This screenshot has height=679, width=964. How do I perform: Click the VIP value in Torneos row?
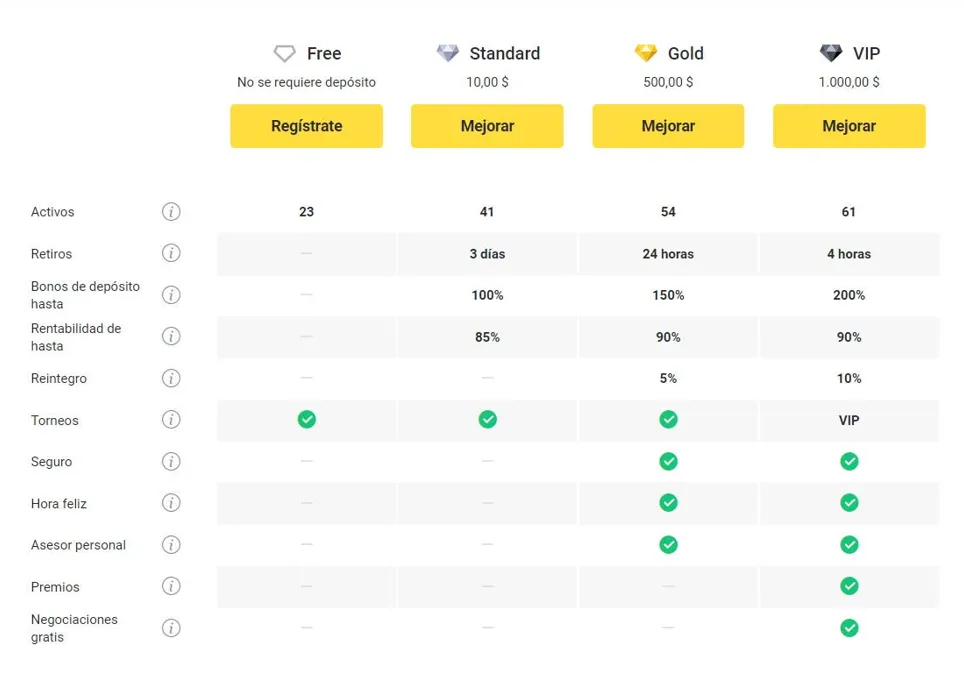click(849, 420)
